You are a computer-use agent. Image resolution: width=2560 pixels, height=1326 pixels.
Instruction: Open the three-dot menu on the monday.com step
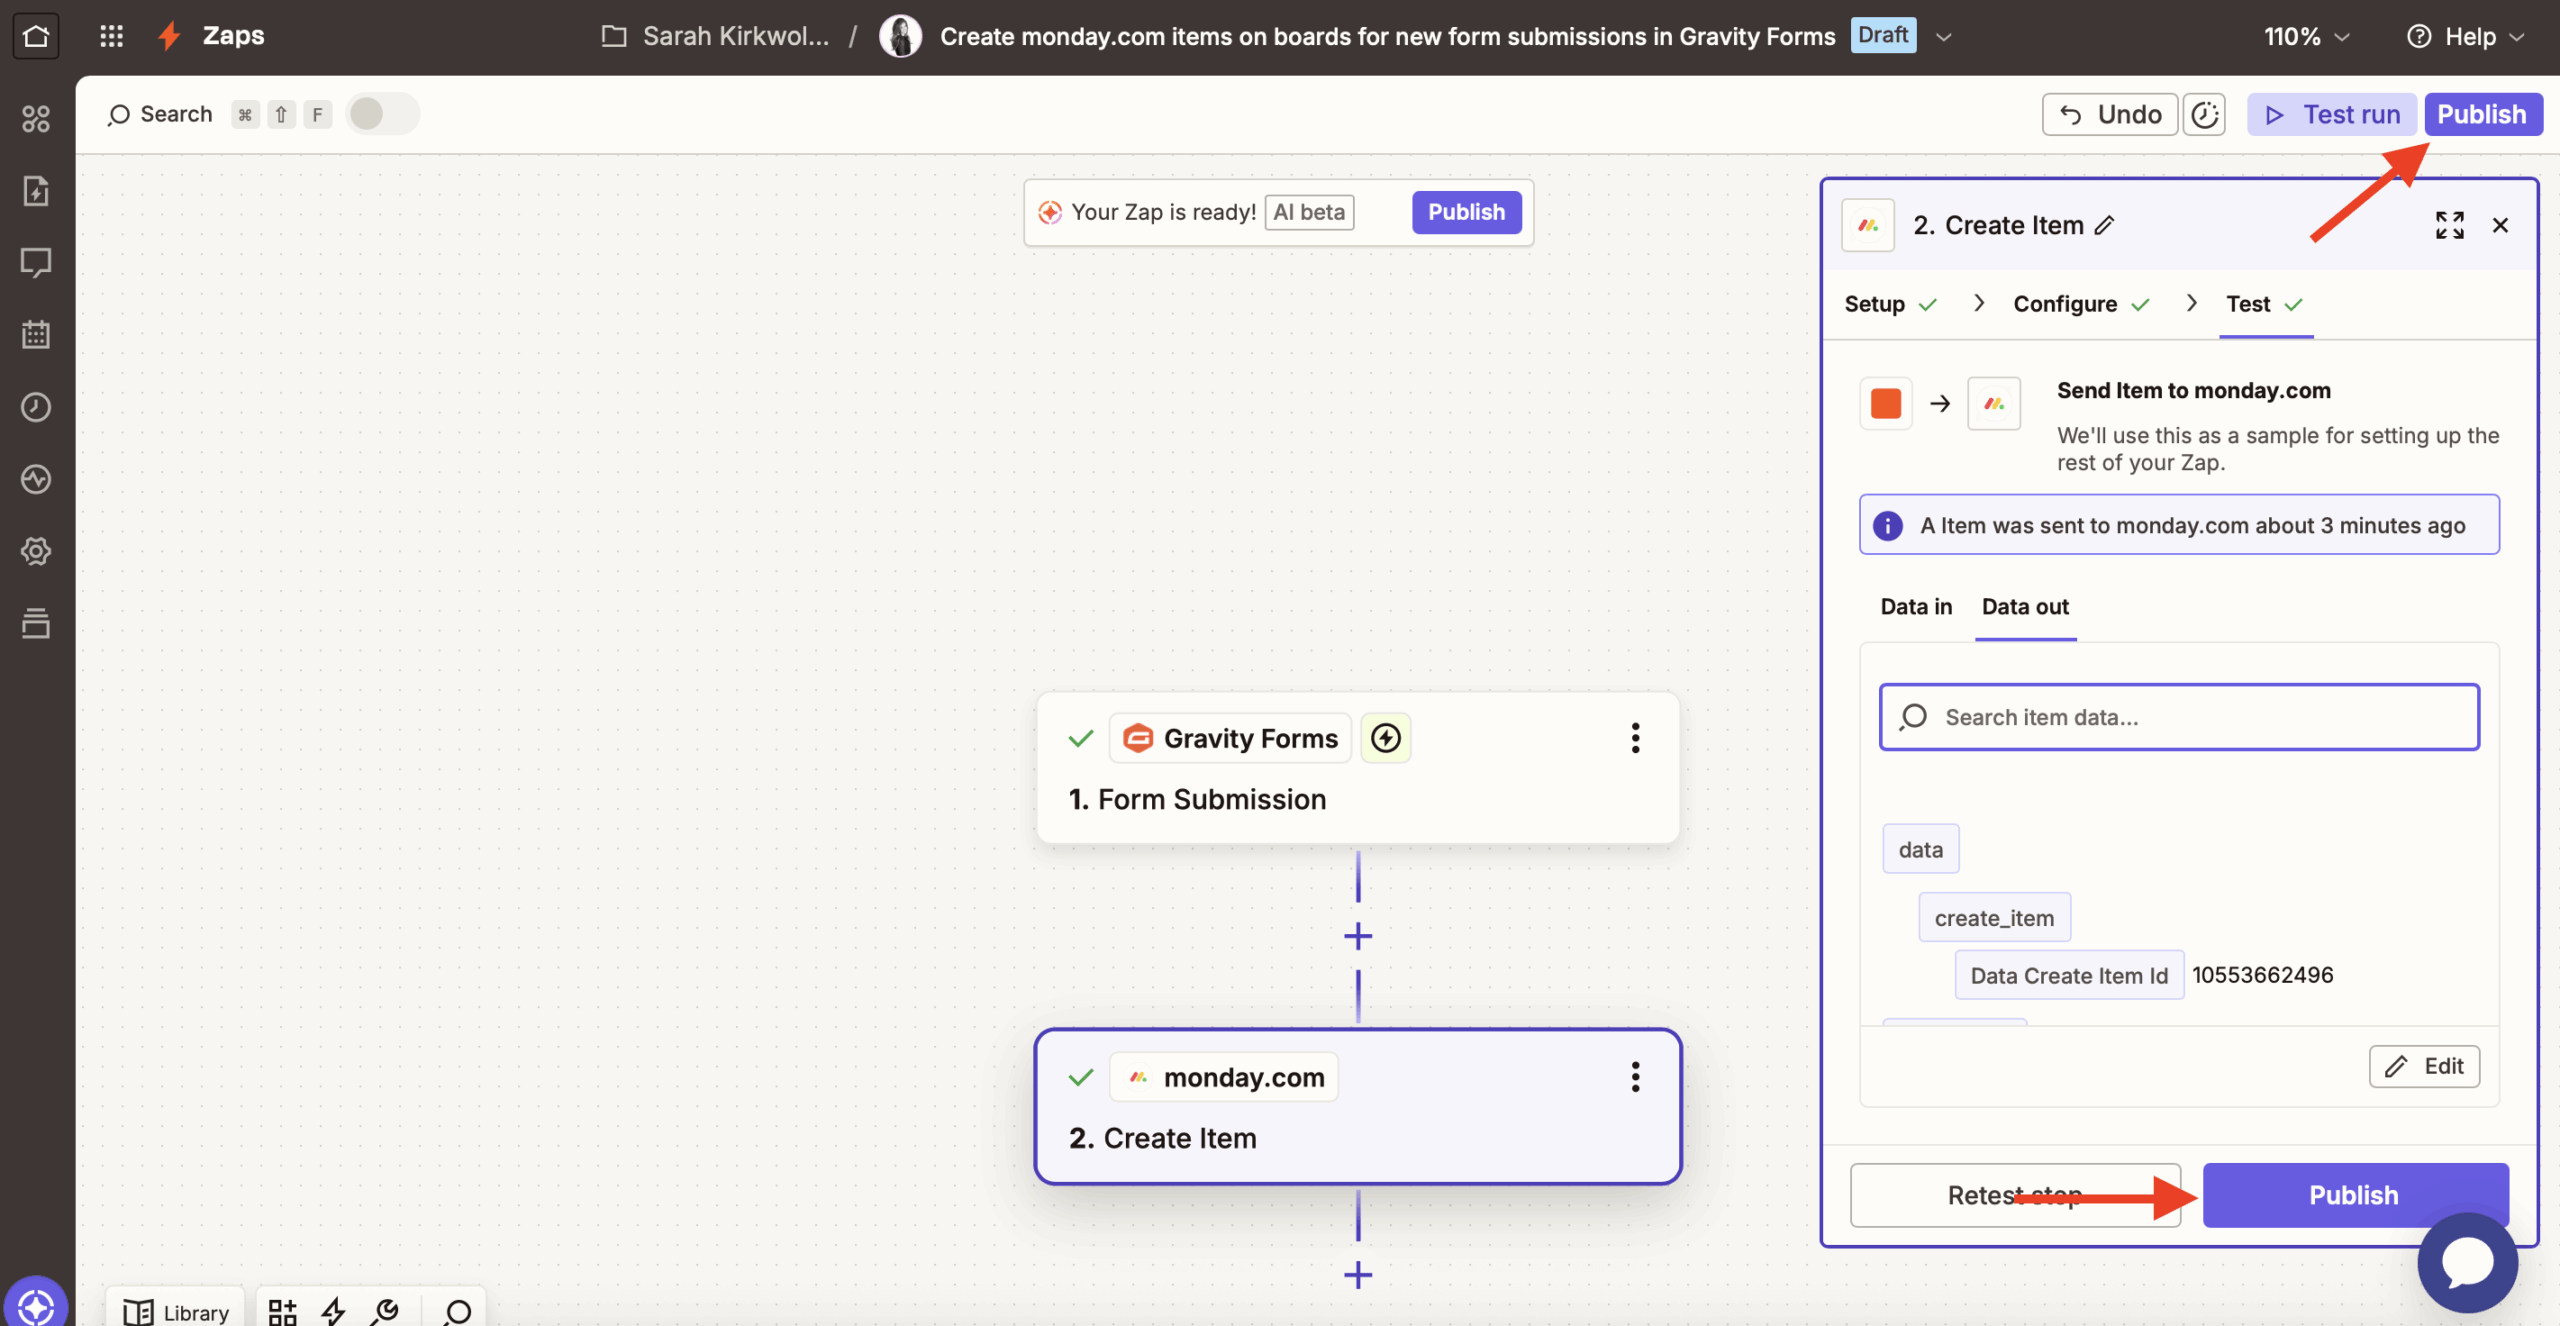pos(1634,1076)
